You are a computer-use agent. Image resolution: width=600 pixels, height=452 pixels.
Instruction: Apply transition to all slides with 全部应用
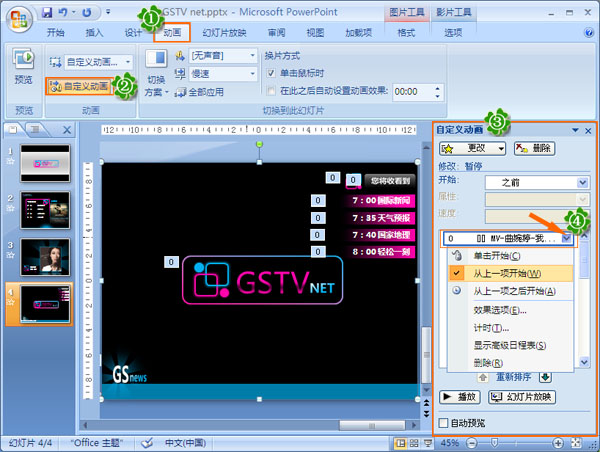click(199, 92)
